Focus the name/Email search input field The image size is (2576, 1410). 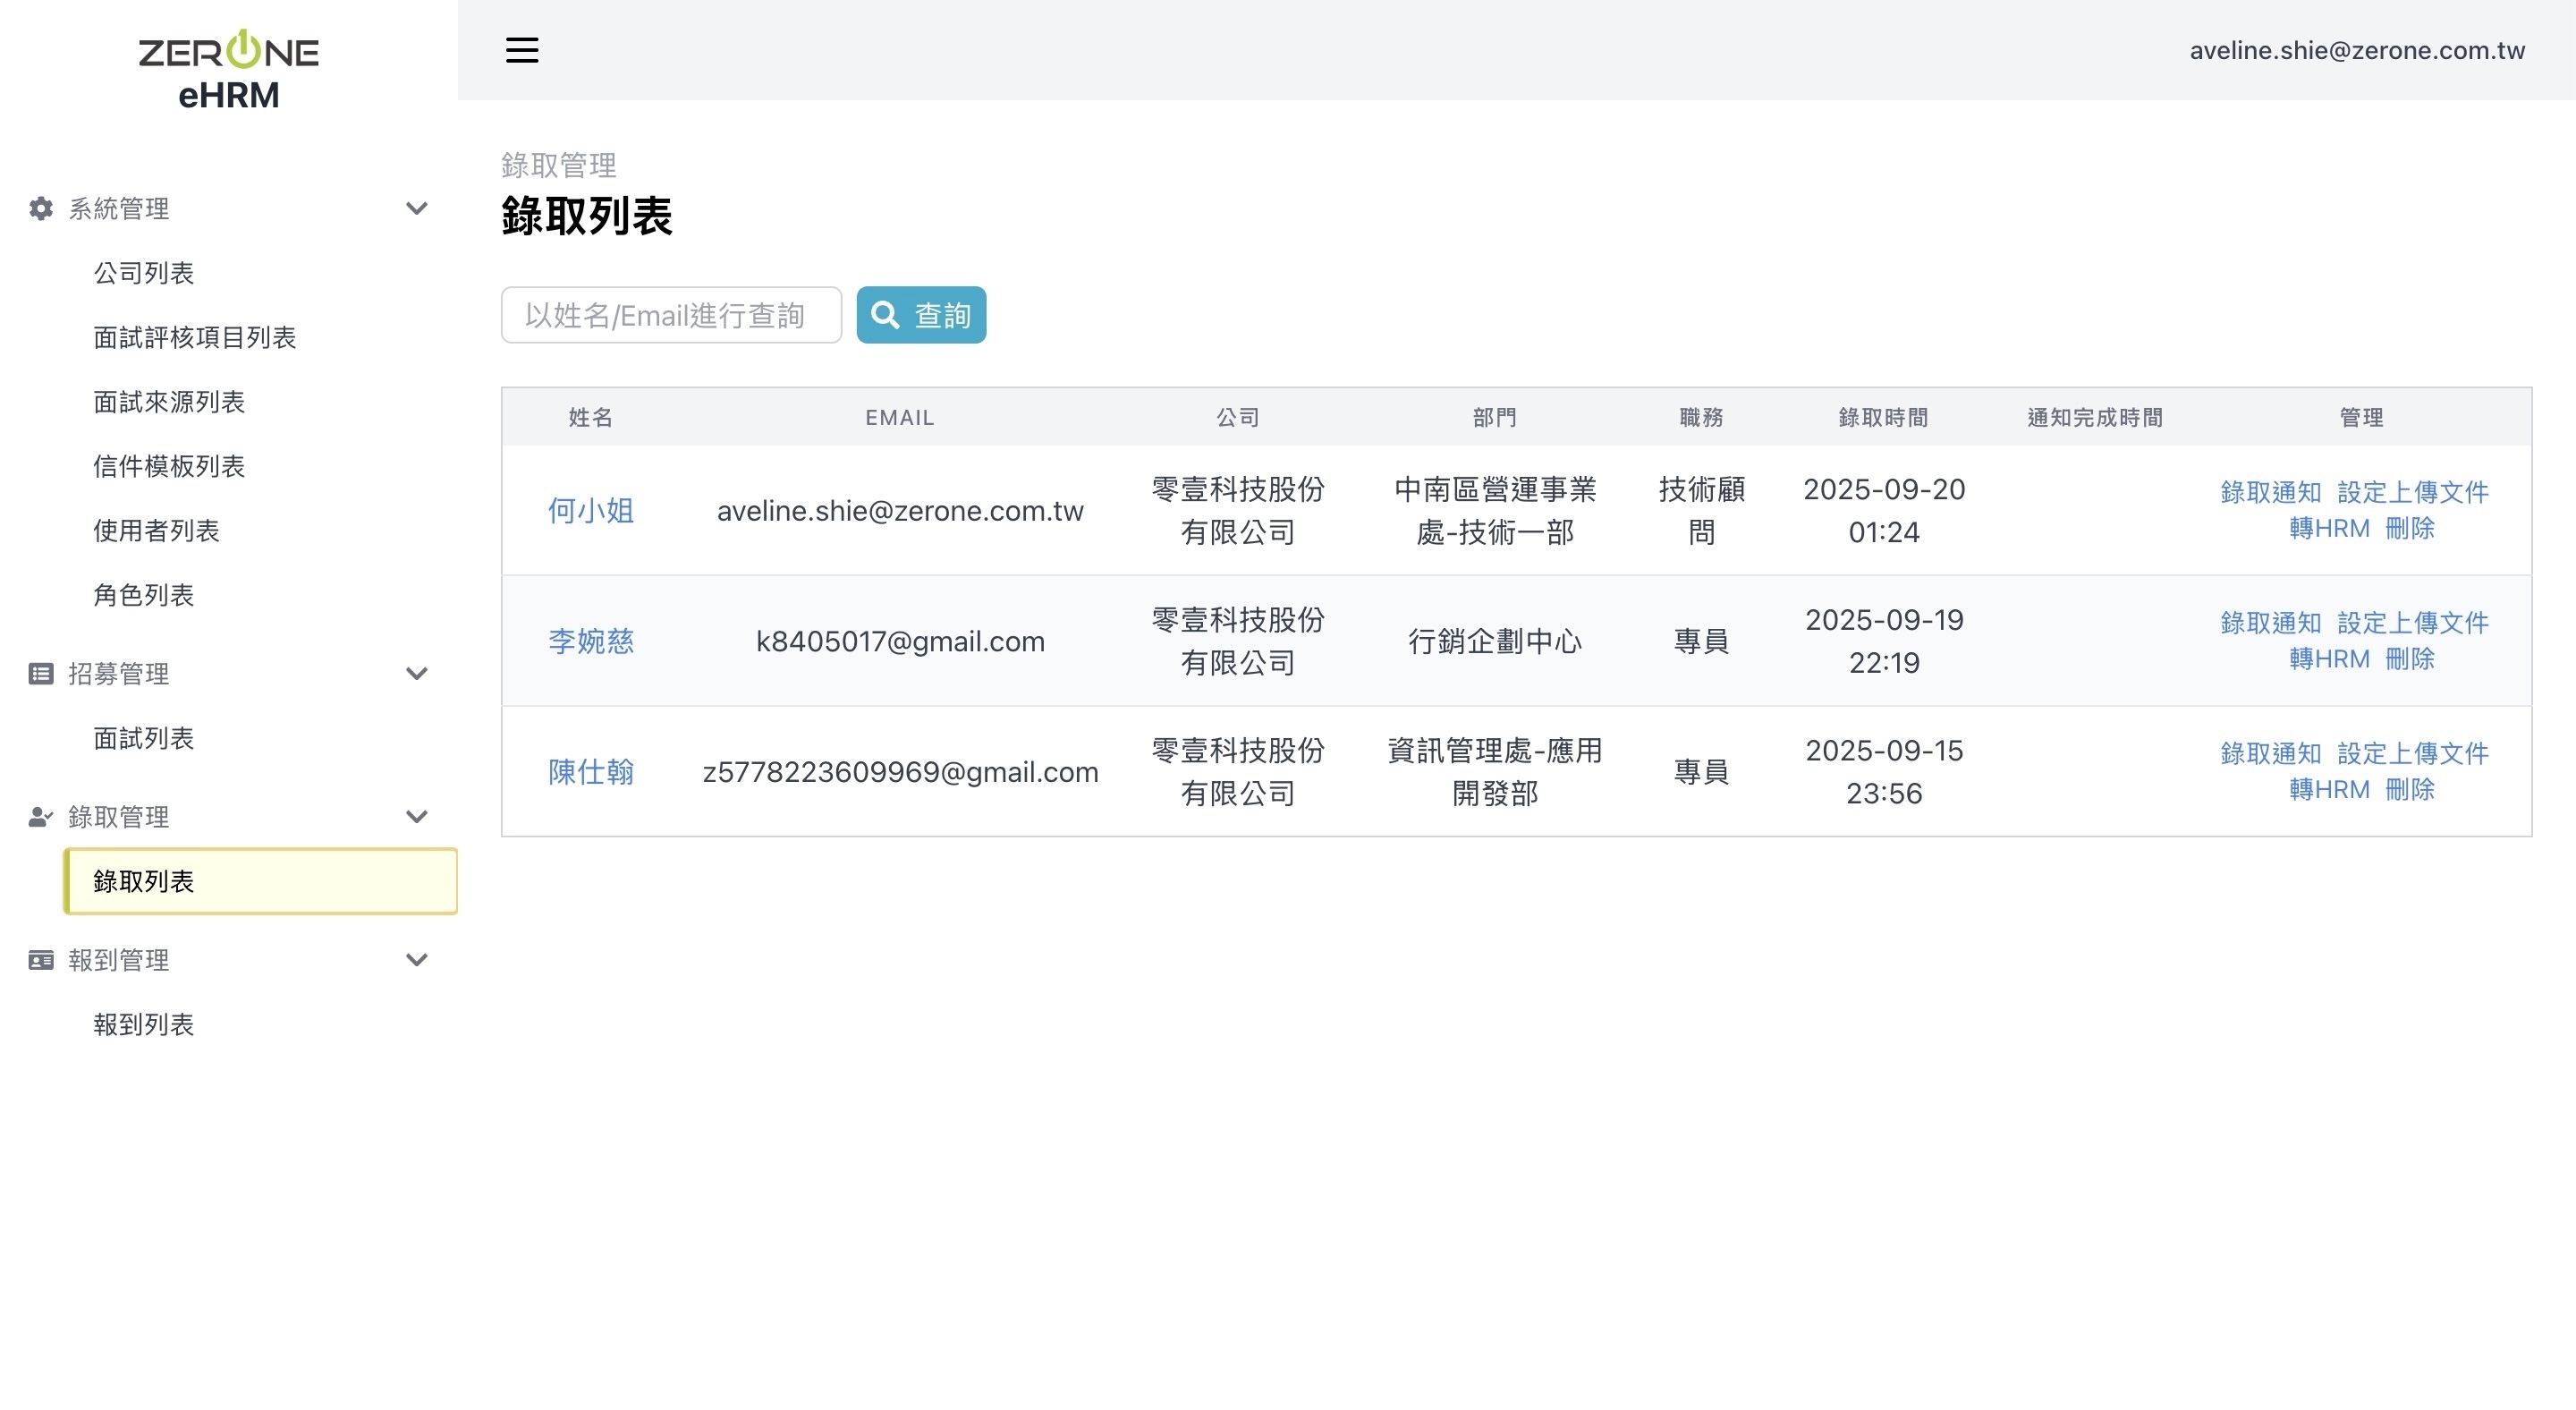point(671,315)
